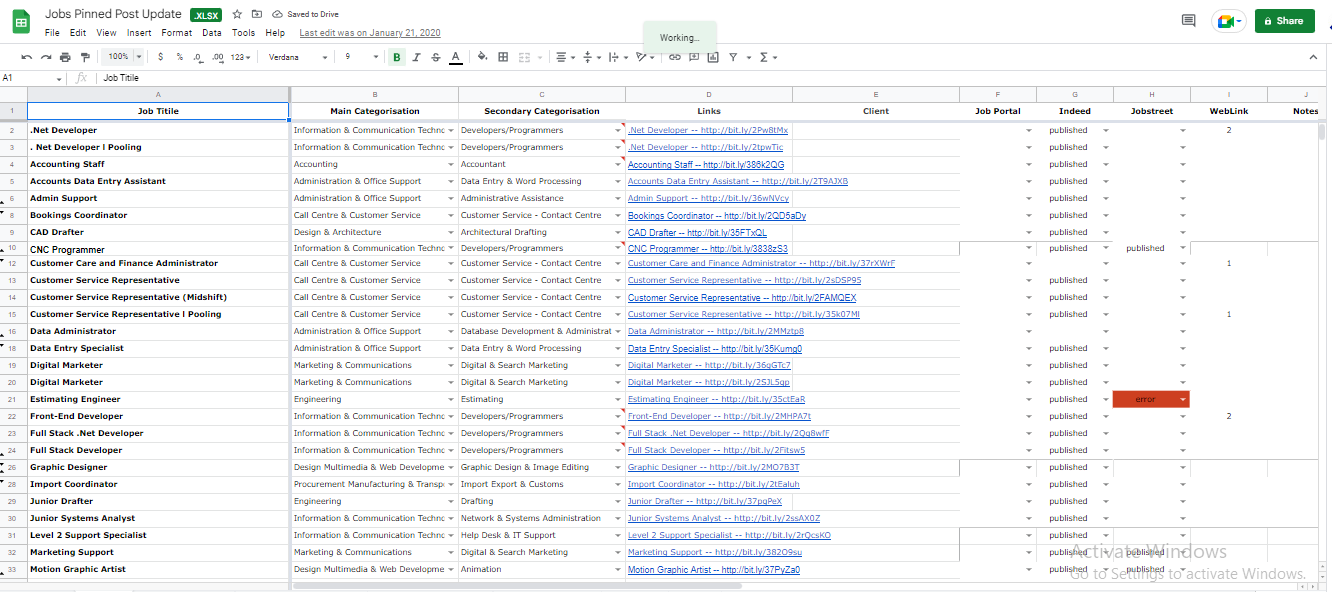The width and height of the screenshot is (1332, 592).
Task: Open the Data menu
Action: [x=211, y=33]
